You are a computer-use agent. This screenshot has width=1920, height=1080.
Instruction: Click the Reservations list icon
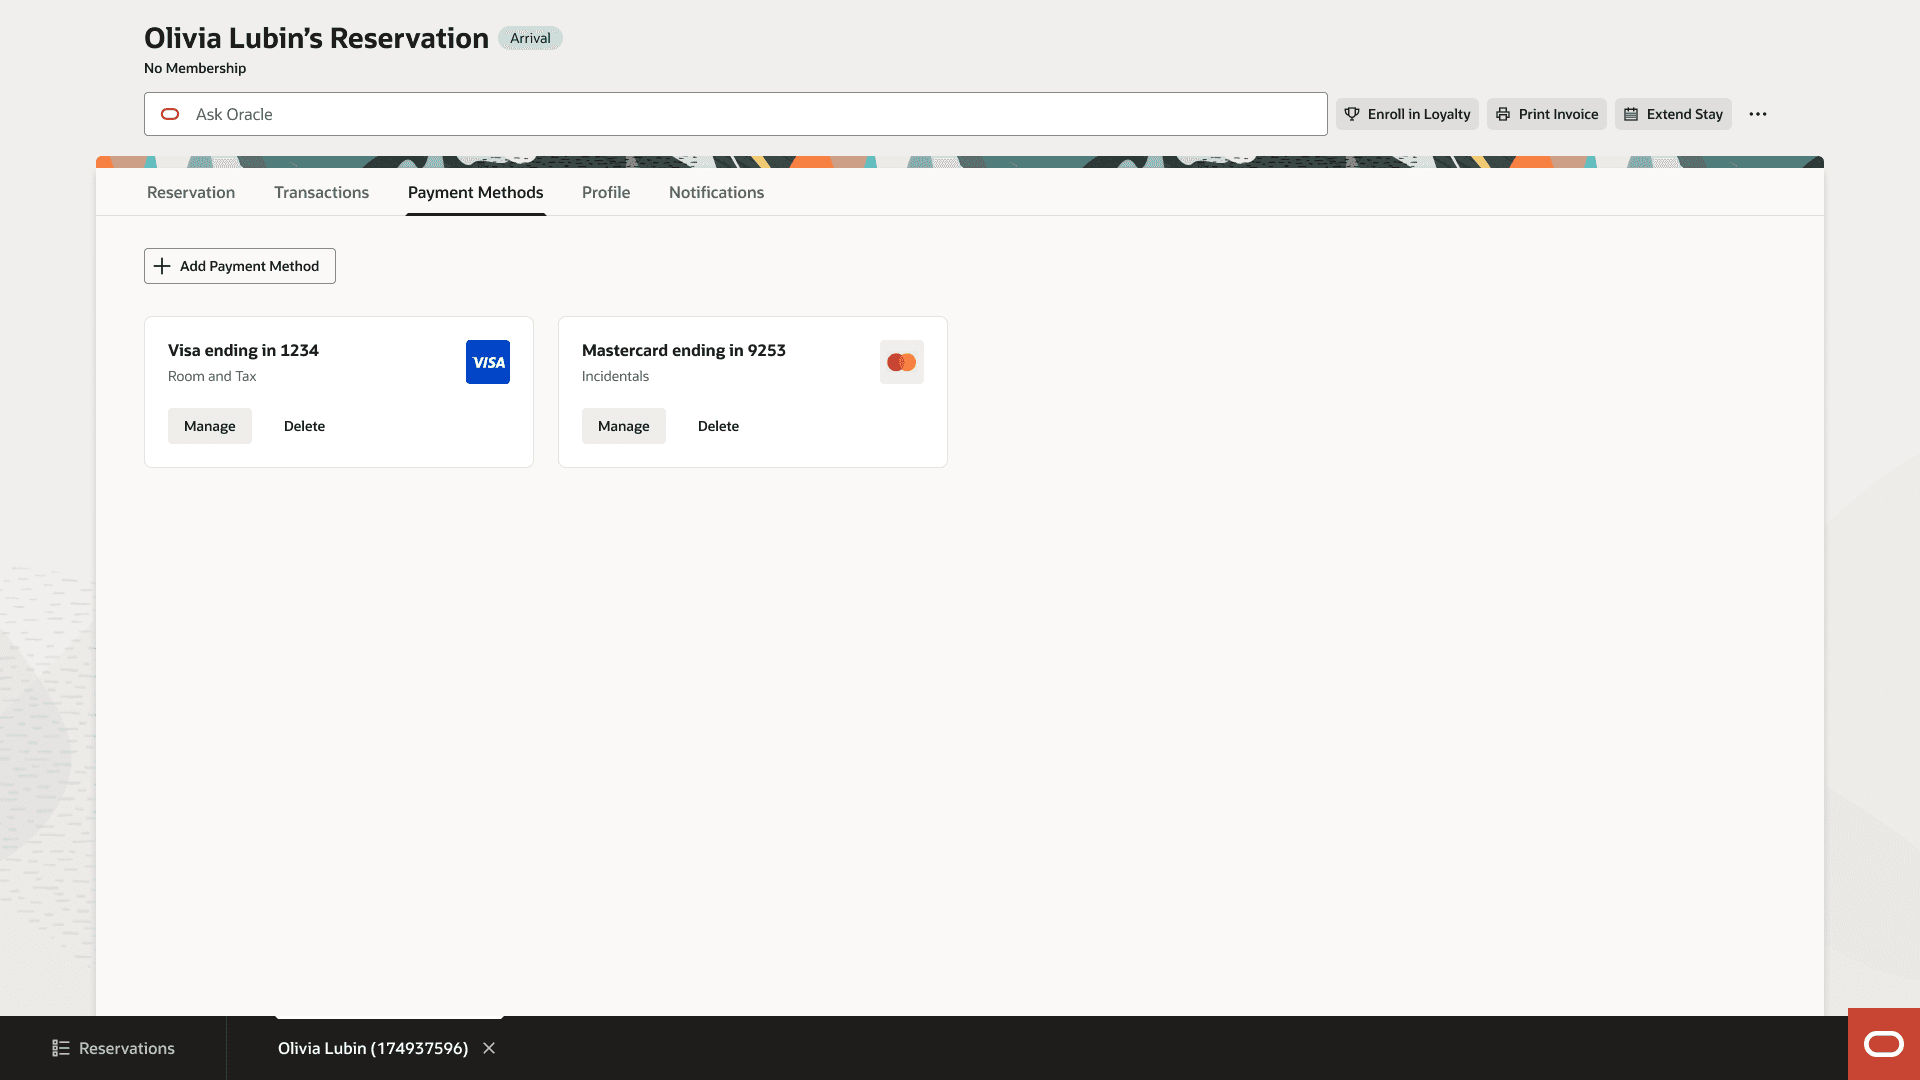tap(61, 1048)
